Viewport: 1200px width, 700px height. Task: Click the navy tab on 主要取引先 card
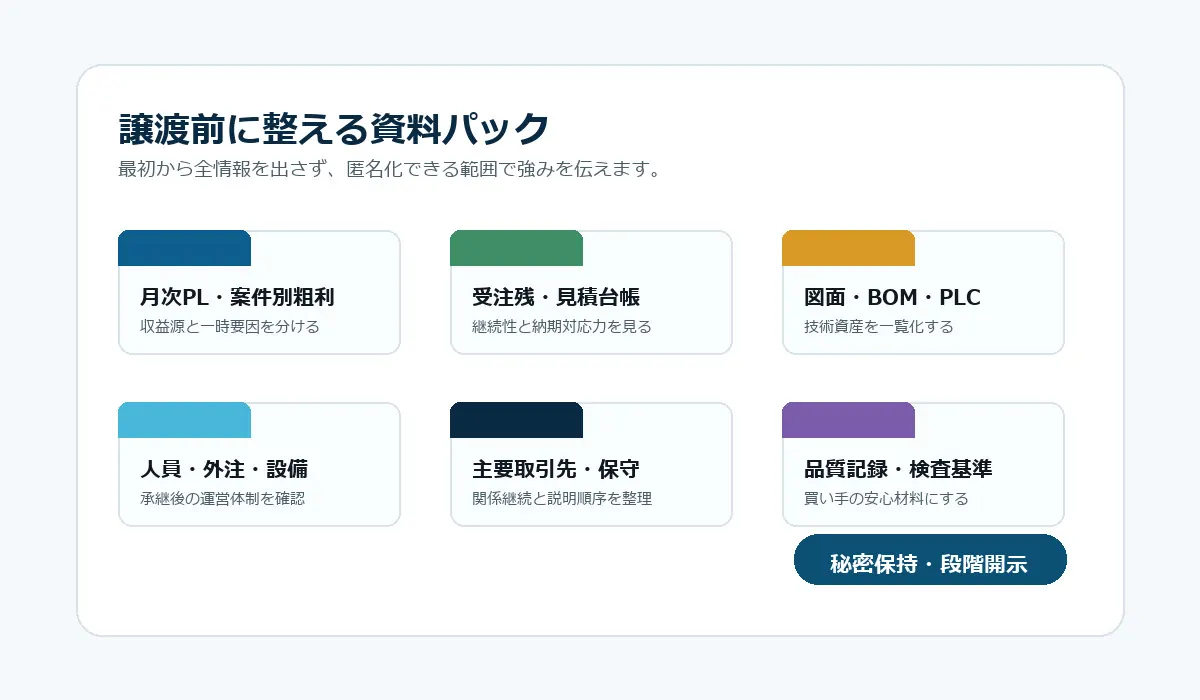516,420
